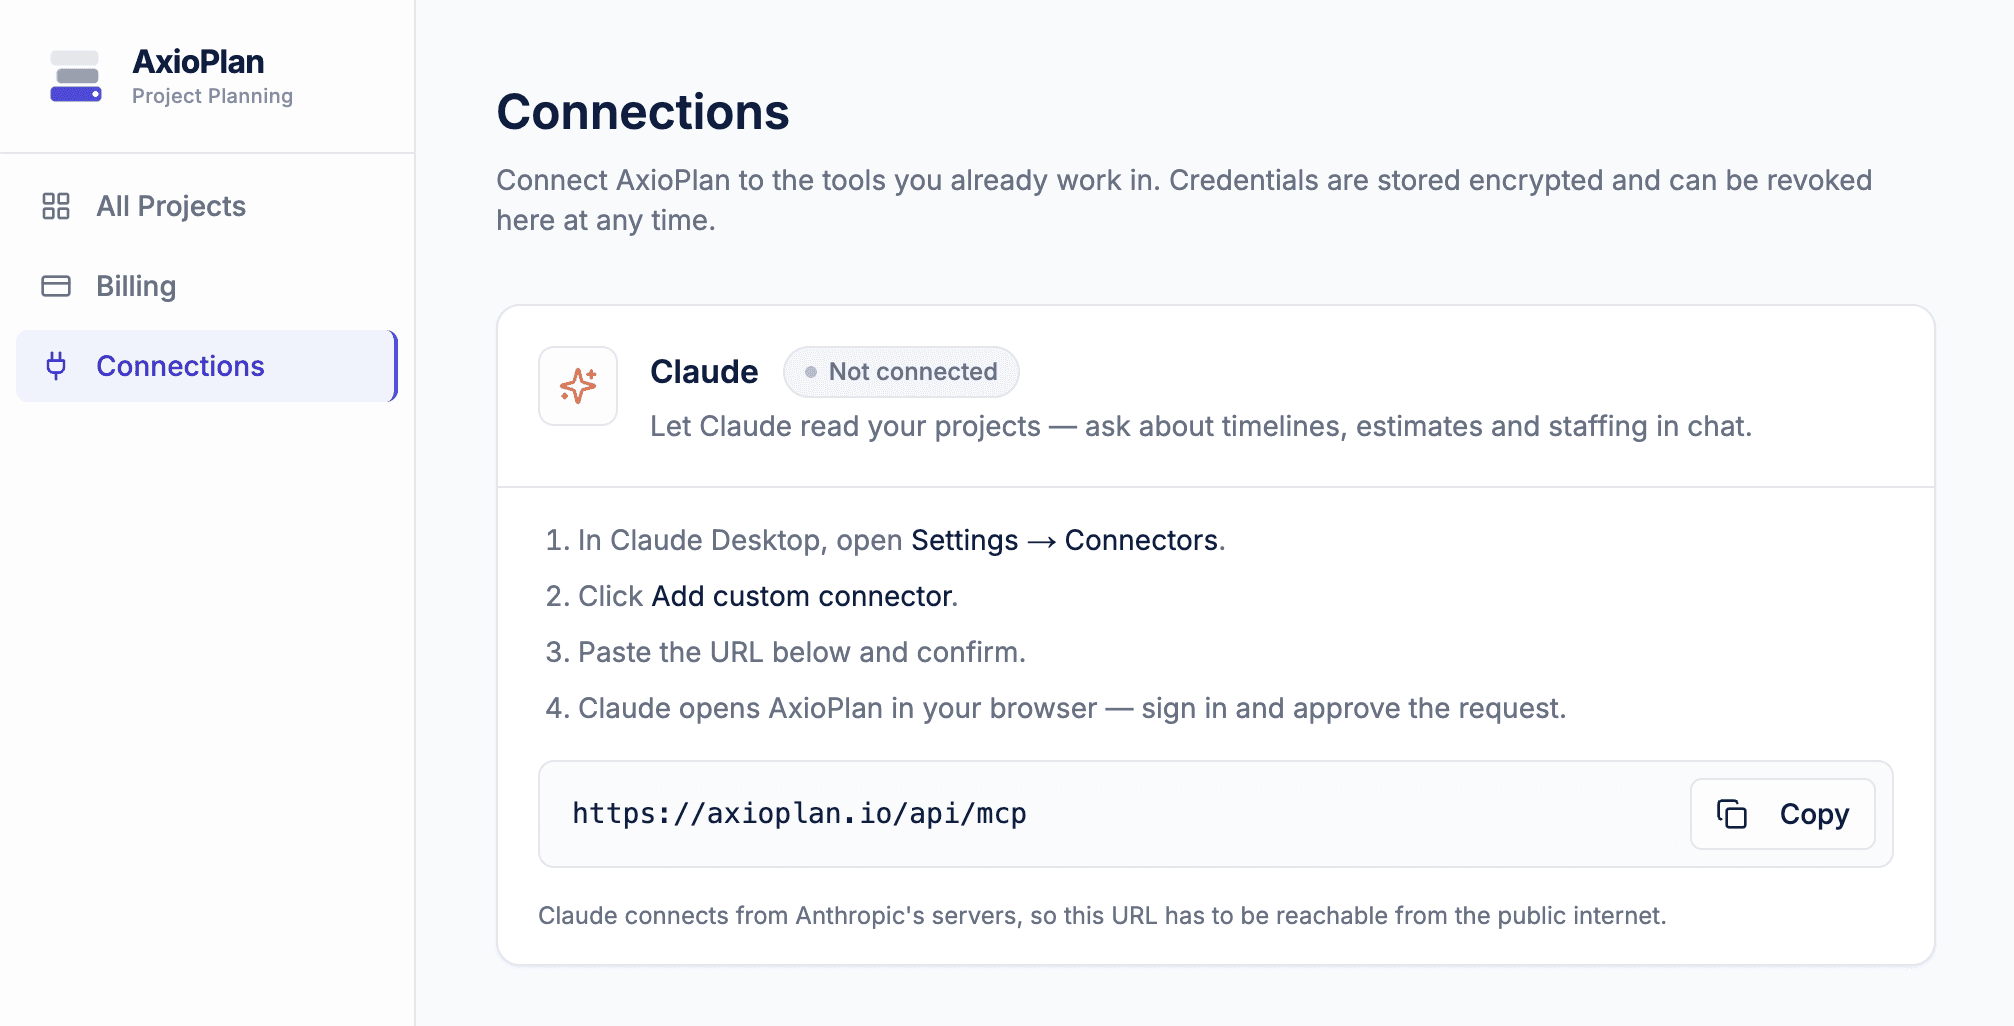Click the AxioPlan stacked-layers logo icon
The width and height of the screenshot is (2014, 1026).
click(76, 76)
